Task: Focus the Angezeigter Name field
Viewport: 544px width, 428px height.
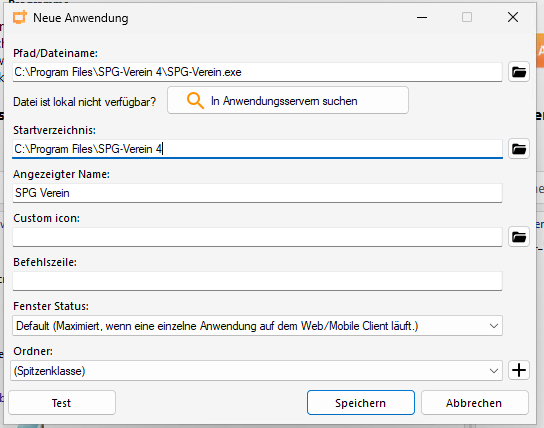Action: click(257, 193)
